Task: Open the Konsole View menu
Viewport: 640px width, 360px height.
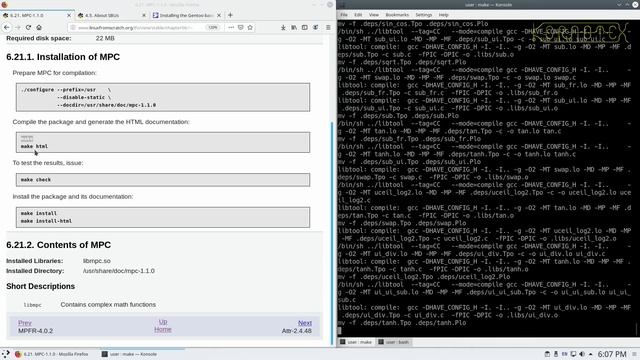Action: point(373,15)
